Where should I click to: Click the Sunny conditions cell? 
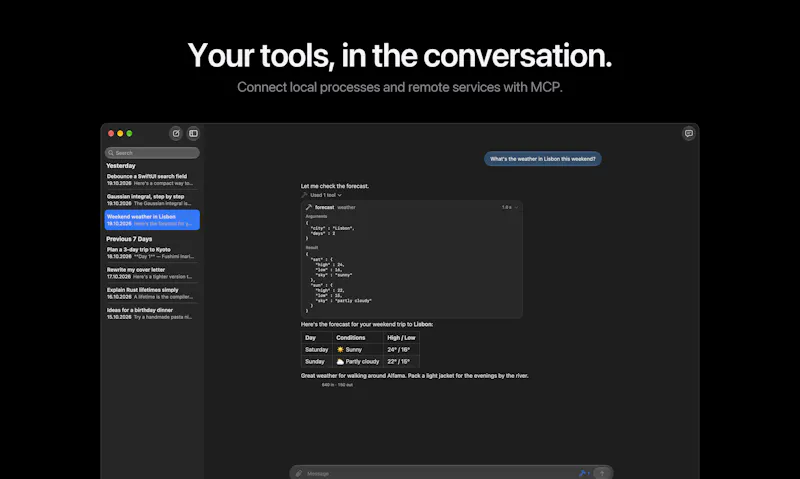[x=358, y=349]
